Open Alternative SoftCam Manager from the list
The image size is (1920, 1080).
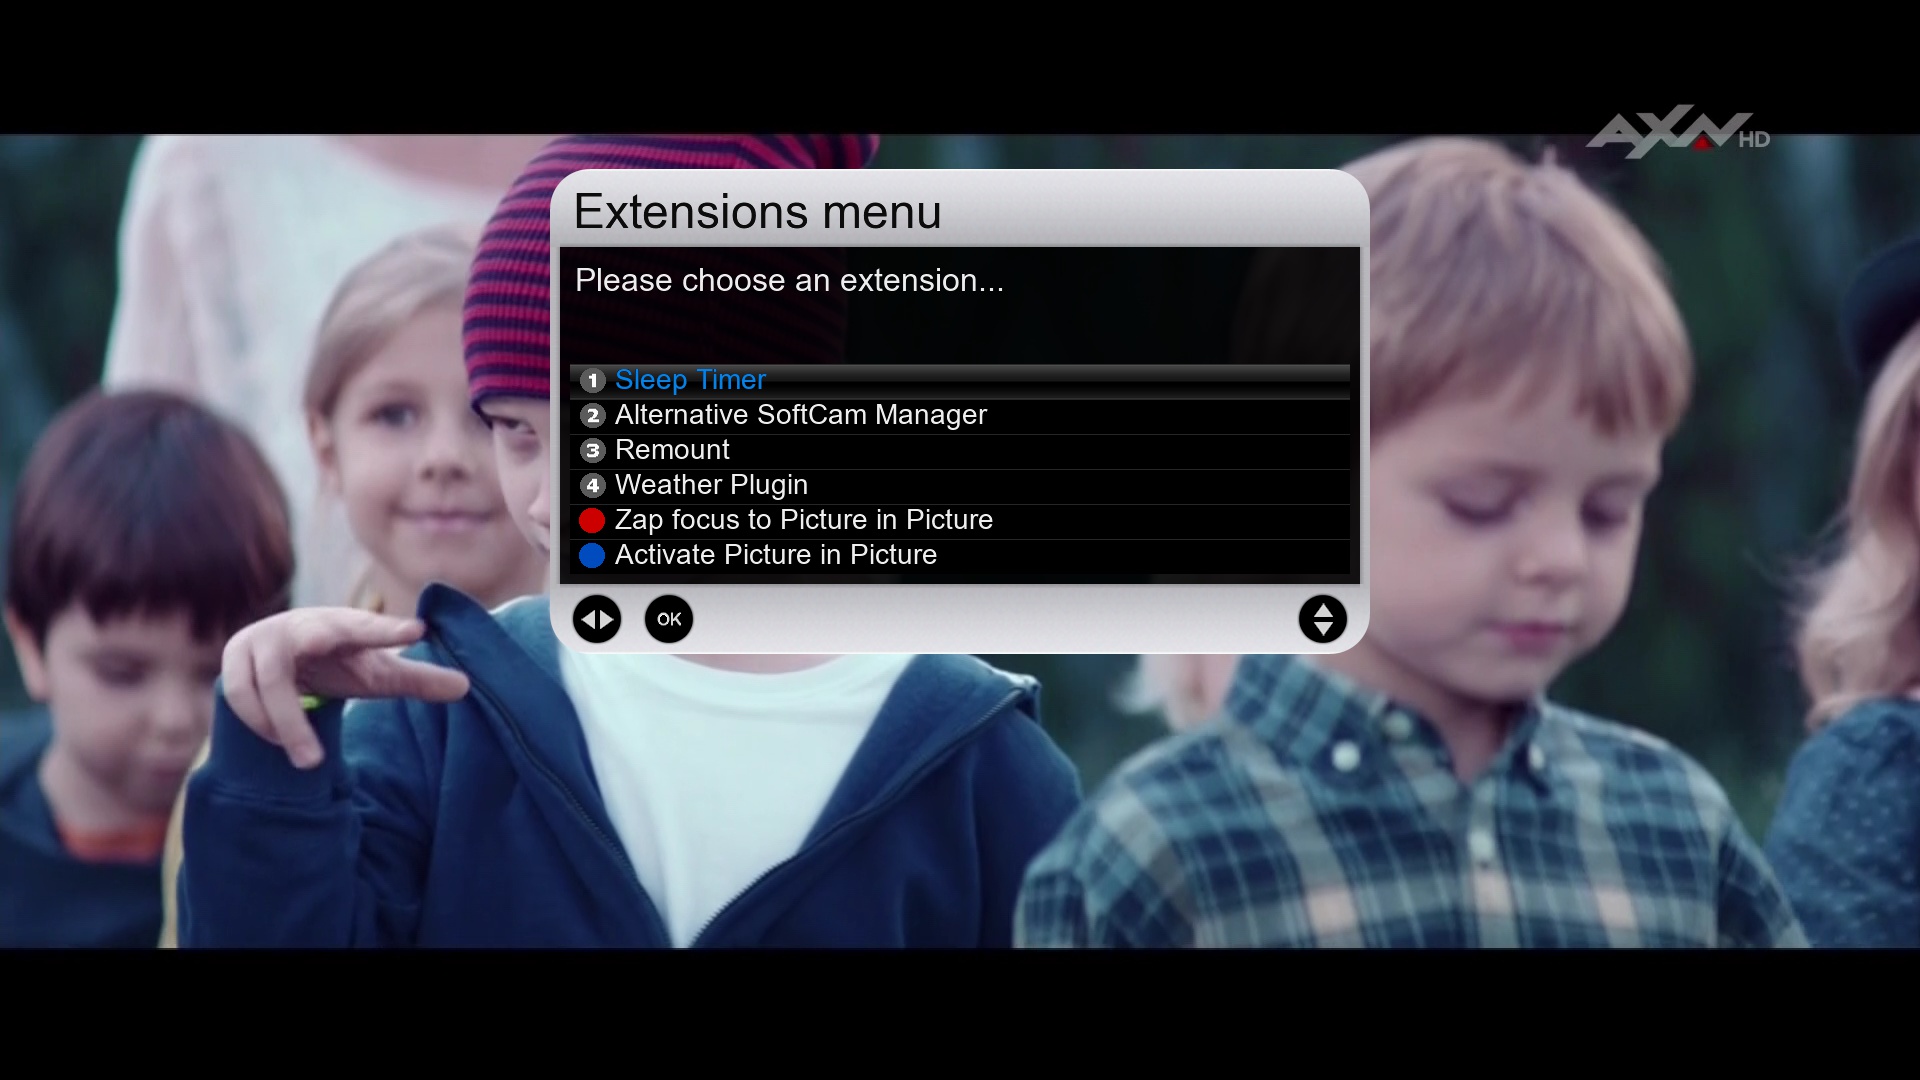click(800, 415)
